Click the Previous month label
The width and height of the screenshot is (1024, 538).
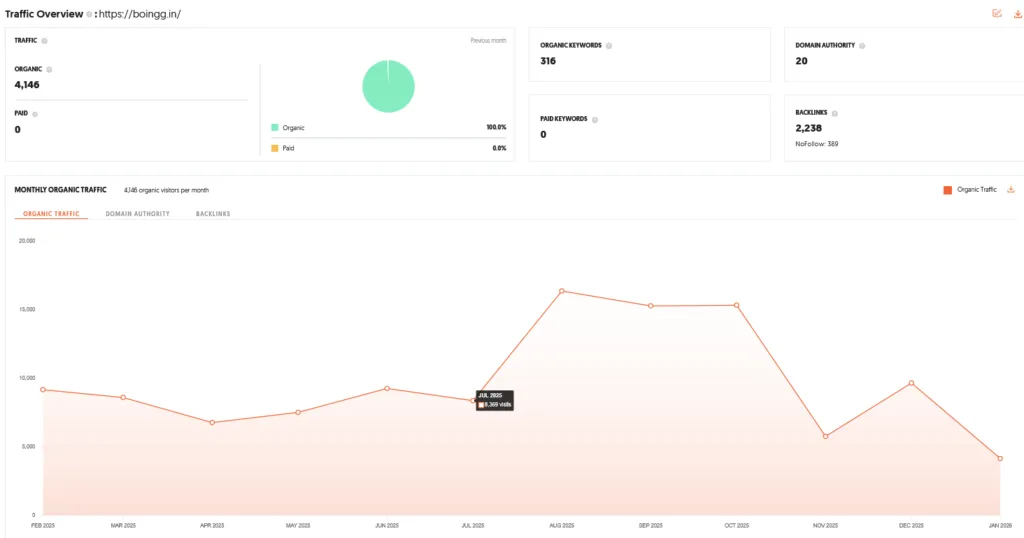pyautogui.click(x=488, y=40)
